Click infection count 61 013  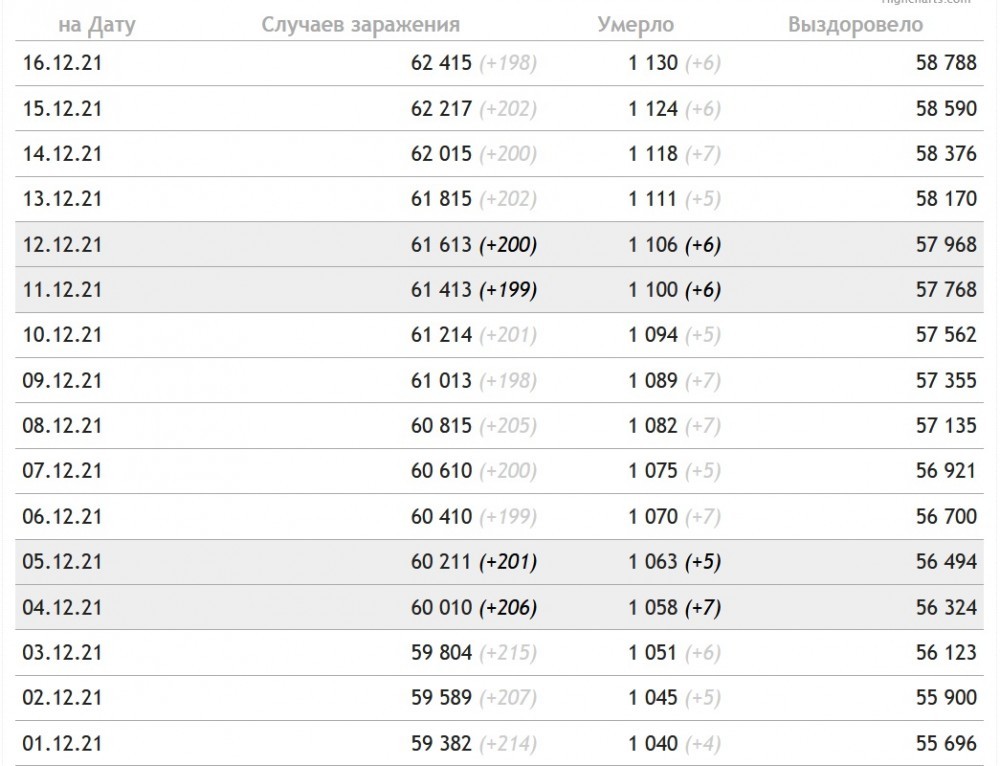(441, 380)
